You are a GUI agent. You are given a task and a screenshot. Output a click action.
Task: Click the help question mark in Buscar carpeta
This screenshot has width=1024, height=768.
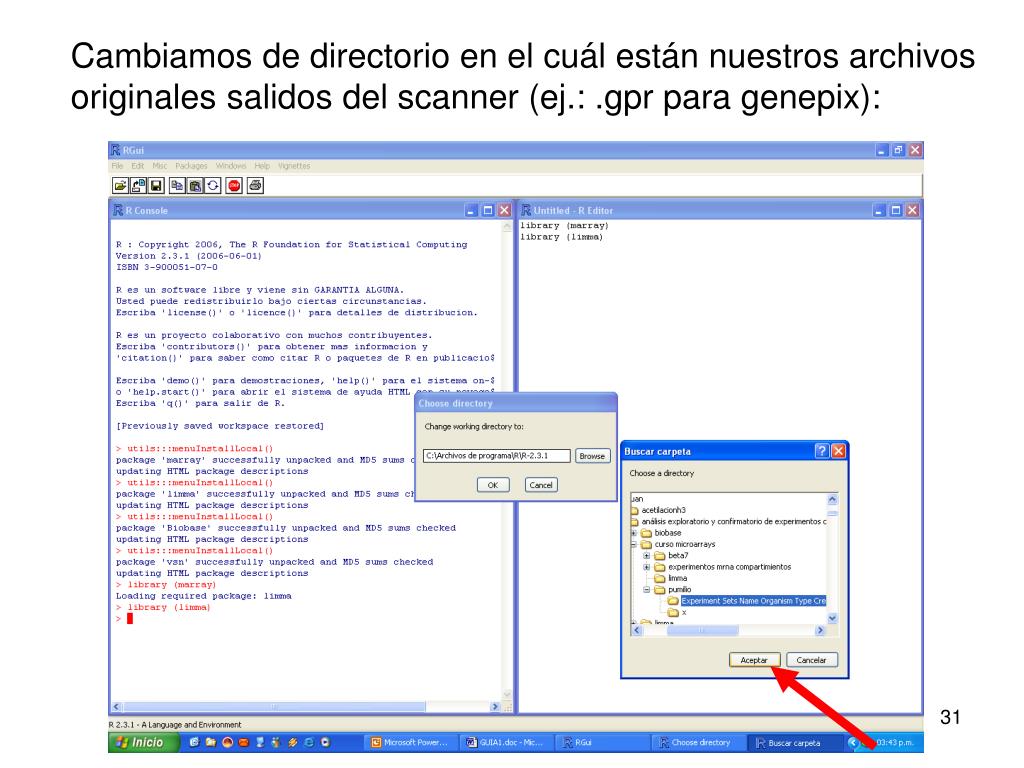pyautogui.click(x=822, y=451)
